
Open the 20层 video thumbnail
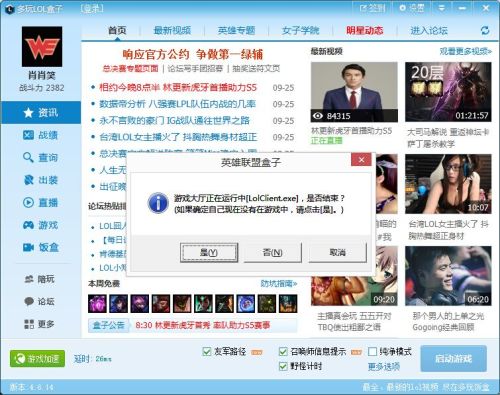[x=448, y=92]
